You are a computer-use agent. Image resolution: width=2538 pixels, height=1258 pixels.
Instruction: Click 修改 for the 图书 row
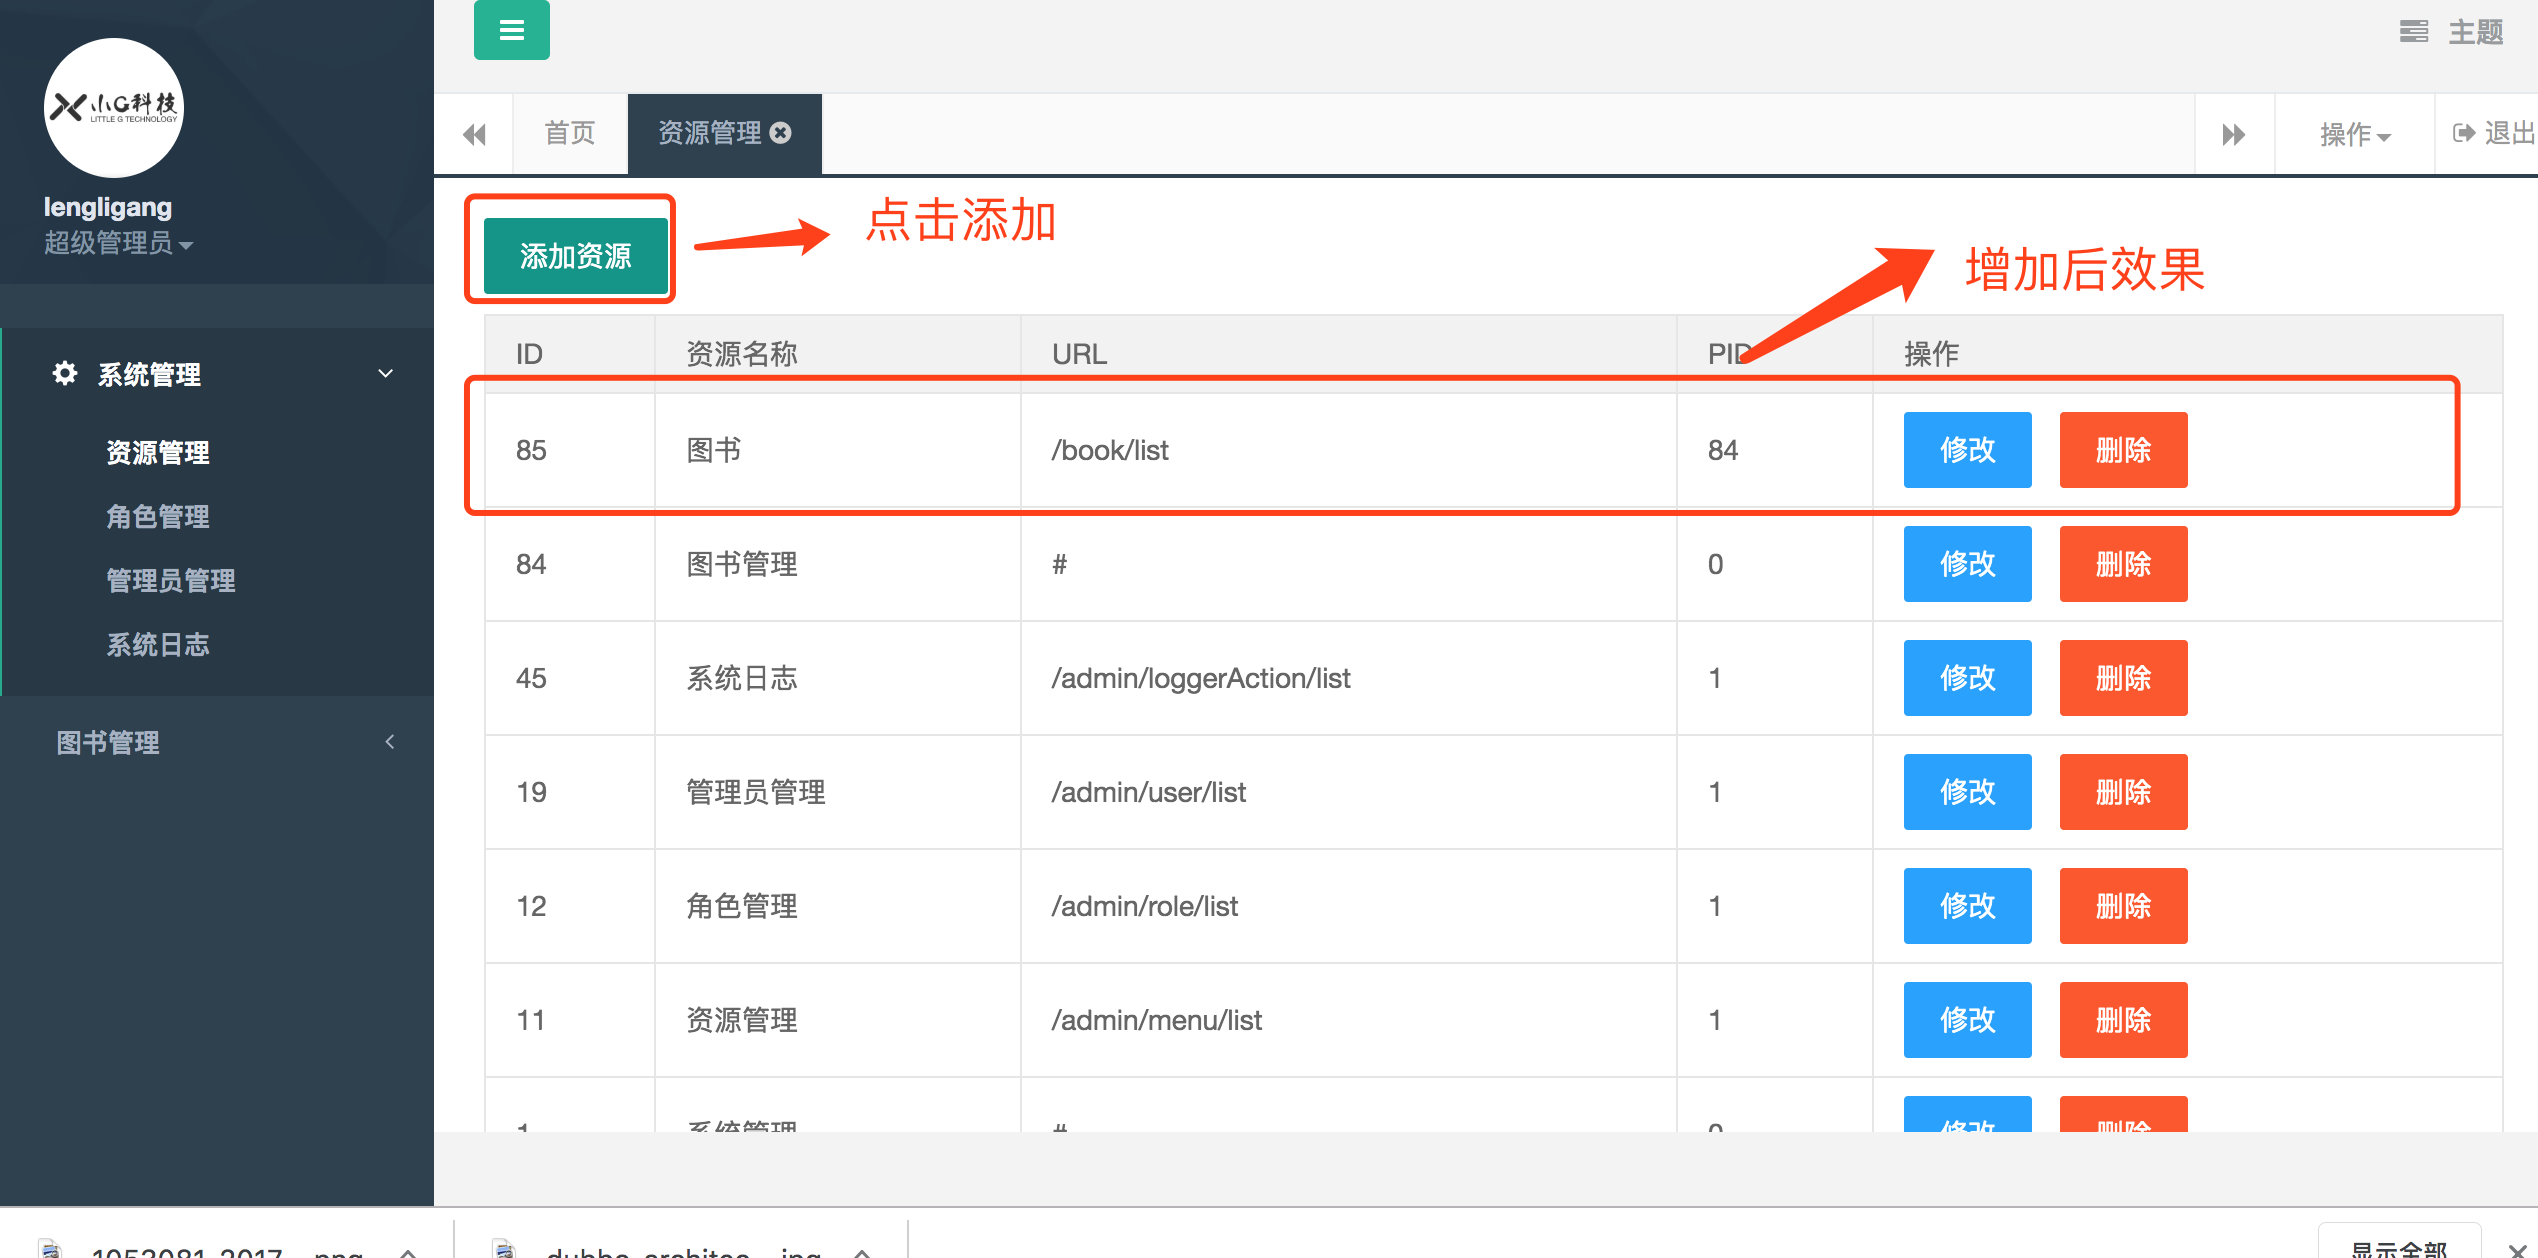coord(1966,450)
